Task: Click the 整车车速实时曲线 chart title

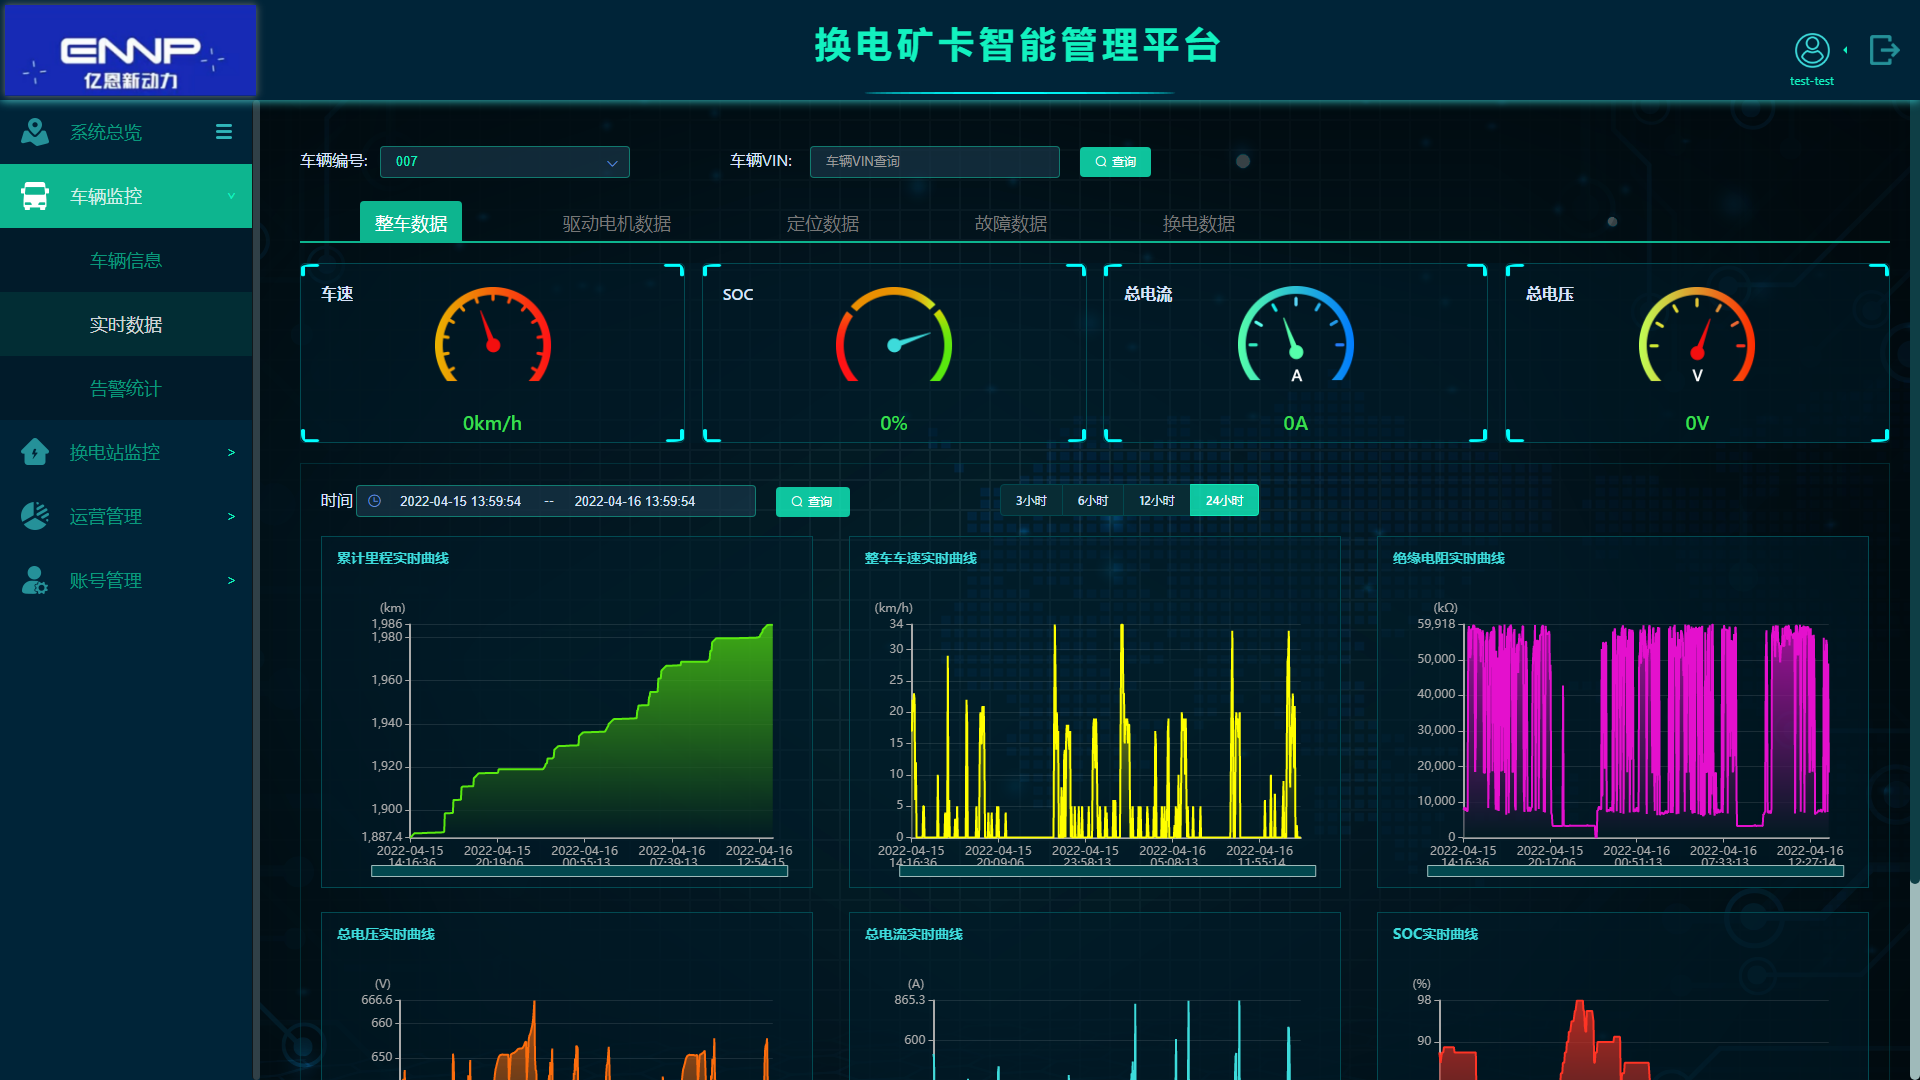Action: pos(921,558)
